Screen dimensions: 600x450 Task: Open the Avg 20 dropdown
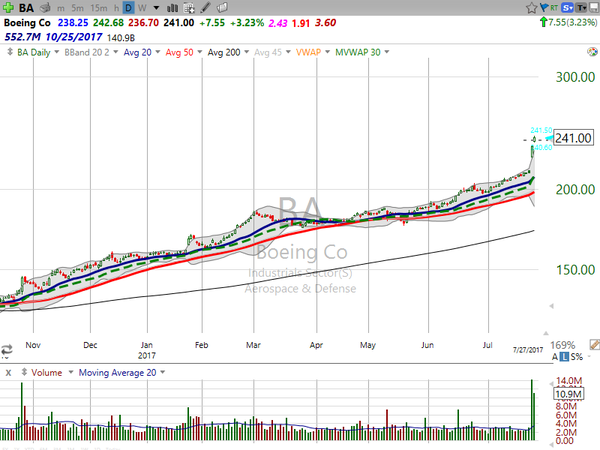pos(157,52)
